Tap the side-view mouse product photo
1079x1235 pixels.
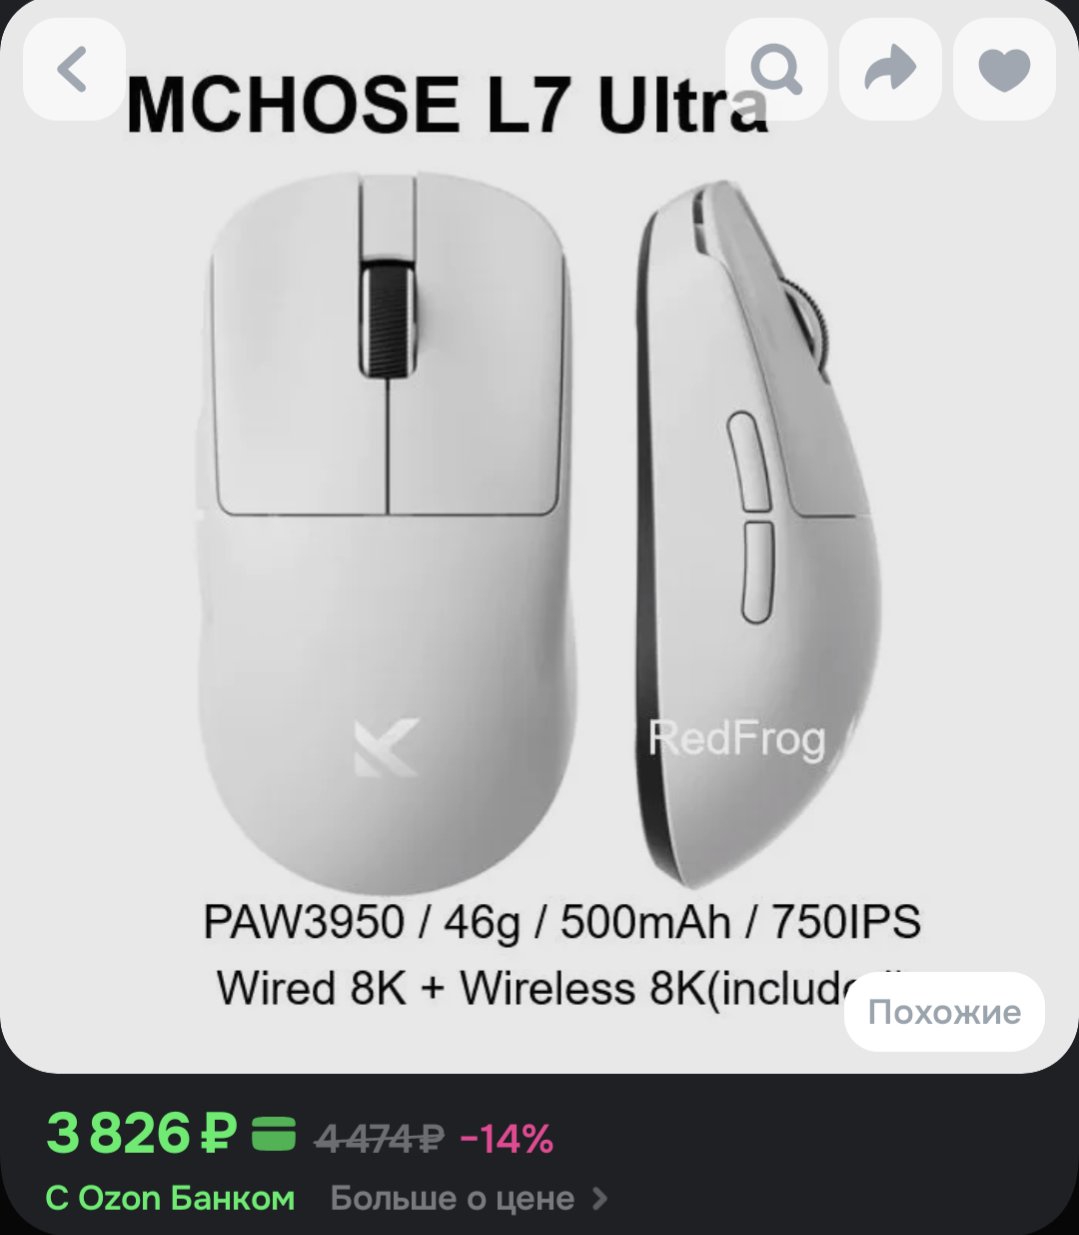tap(762, 532)
